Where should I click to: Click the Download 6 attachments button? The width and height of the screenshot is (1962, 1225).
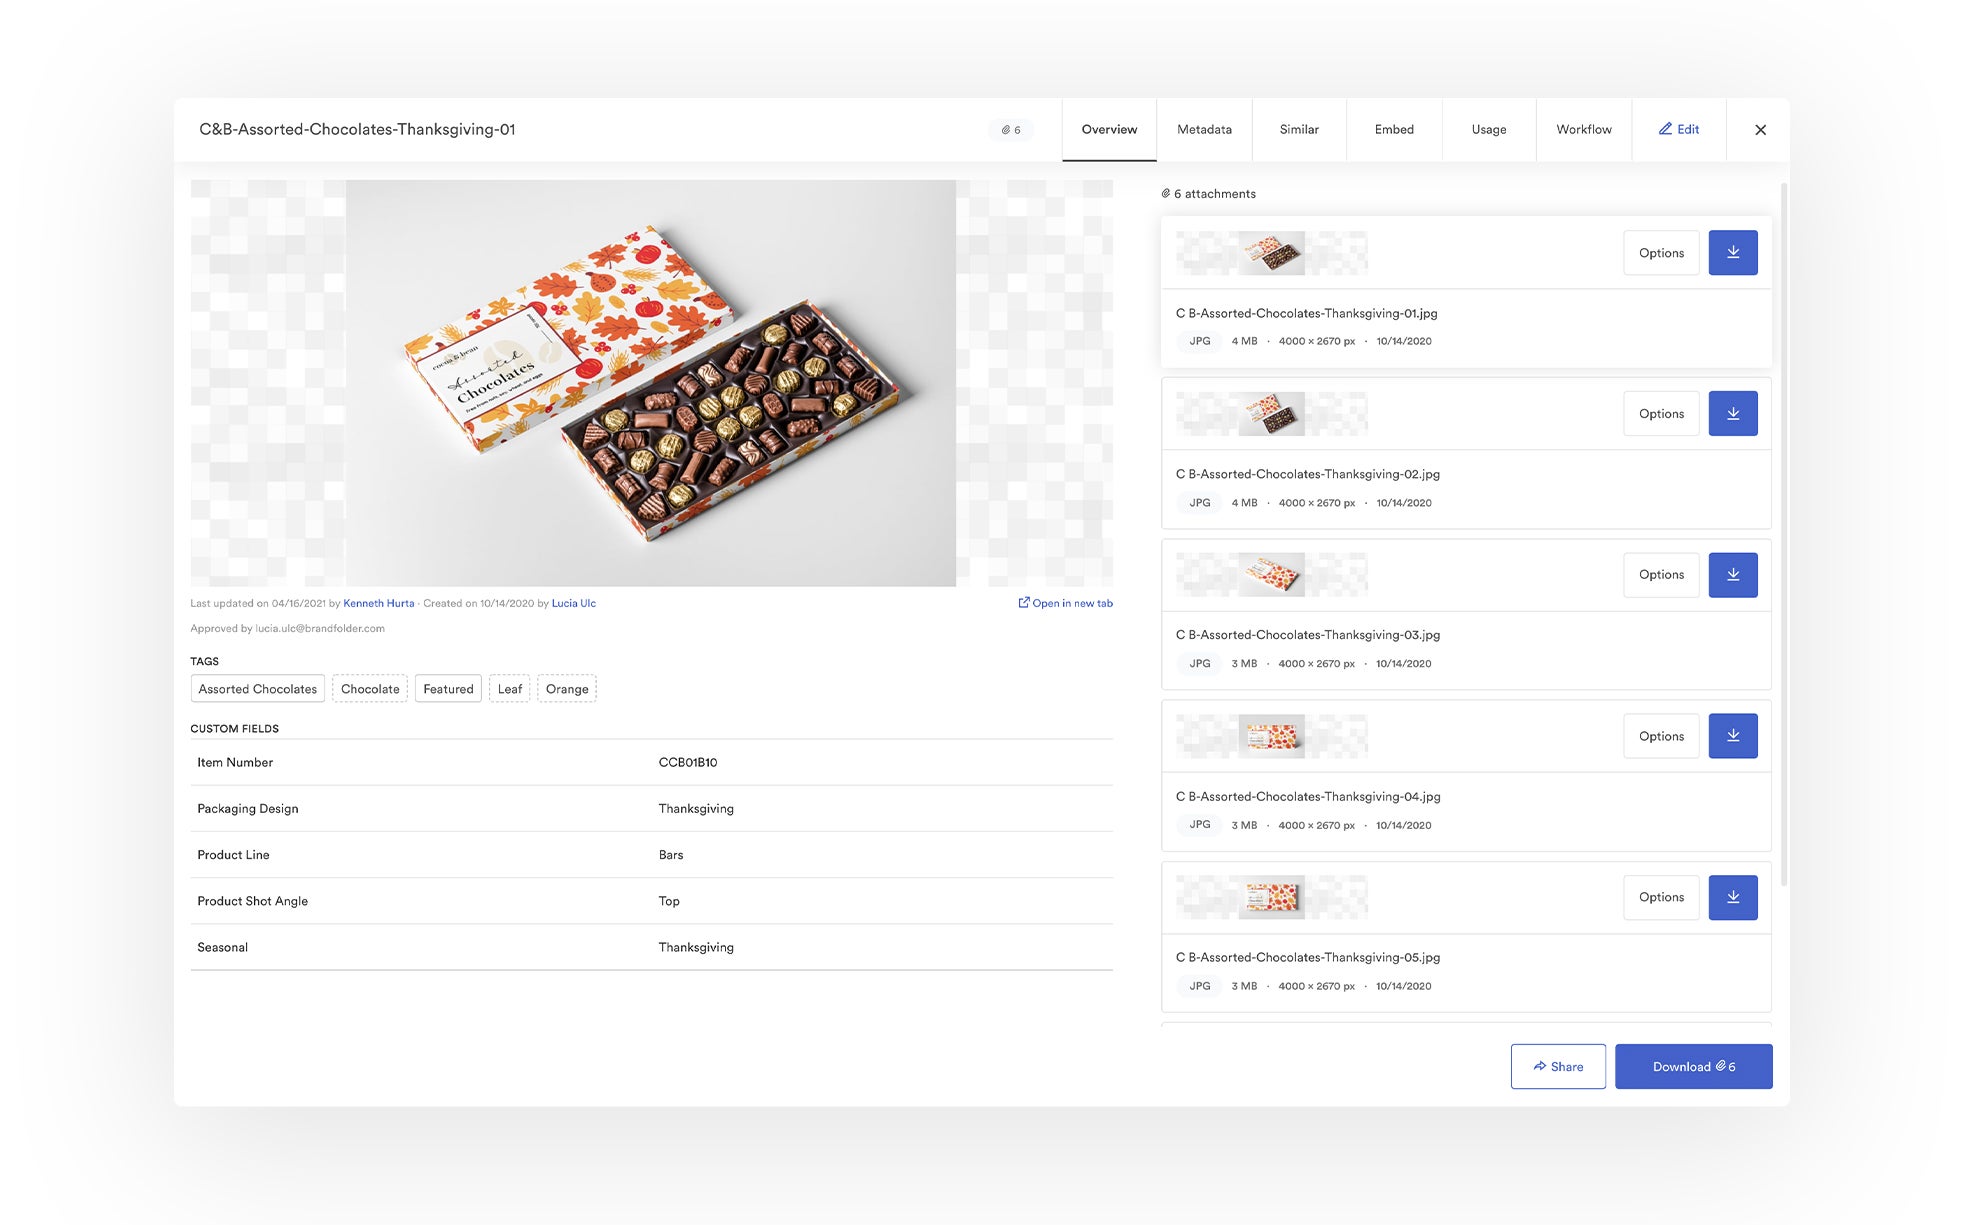pyautogui.click(x=1693, y=1066)
